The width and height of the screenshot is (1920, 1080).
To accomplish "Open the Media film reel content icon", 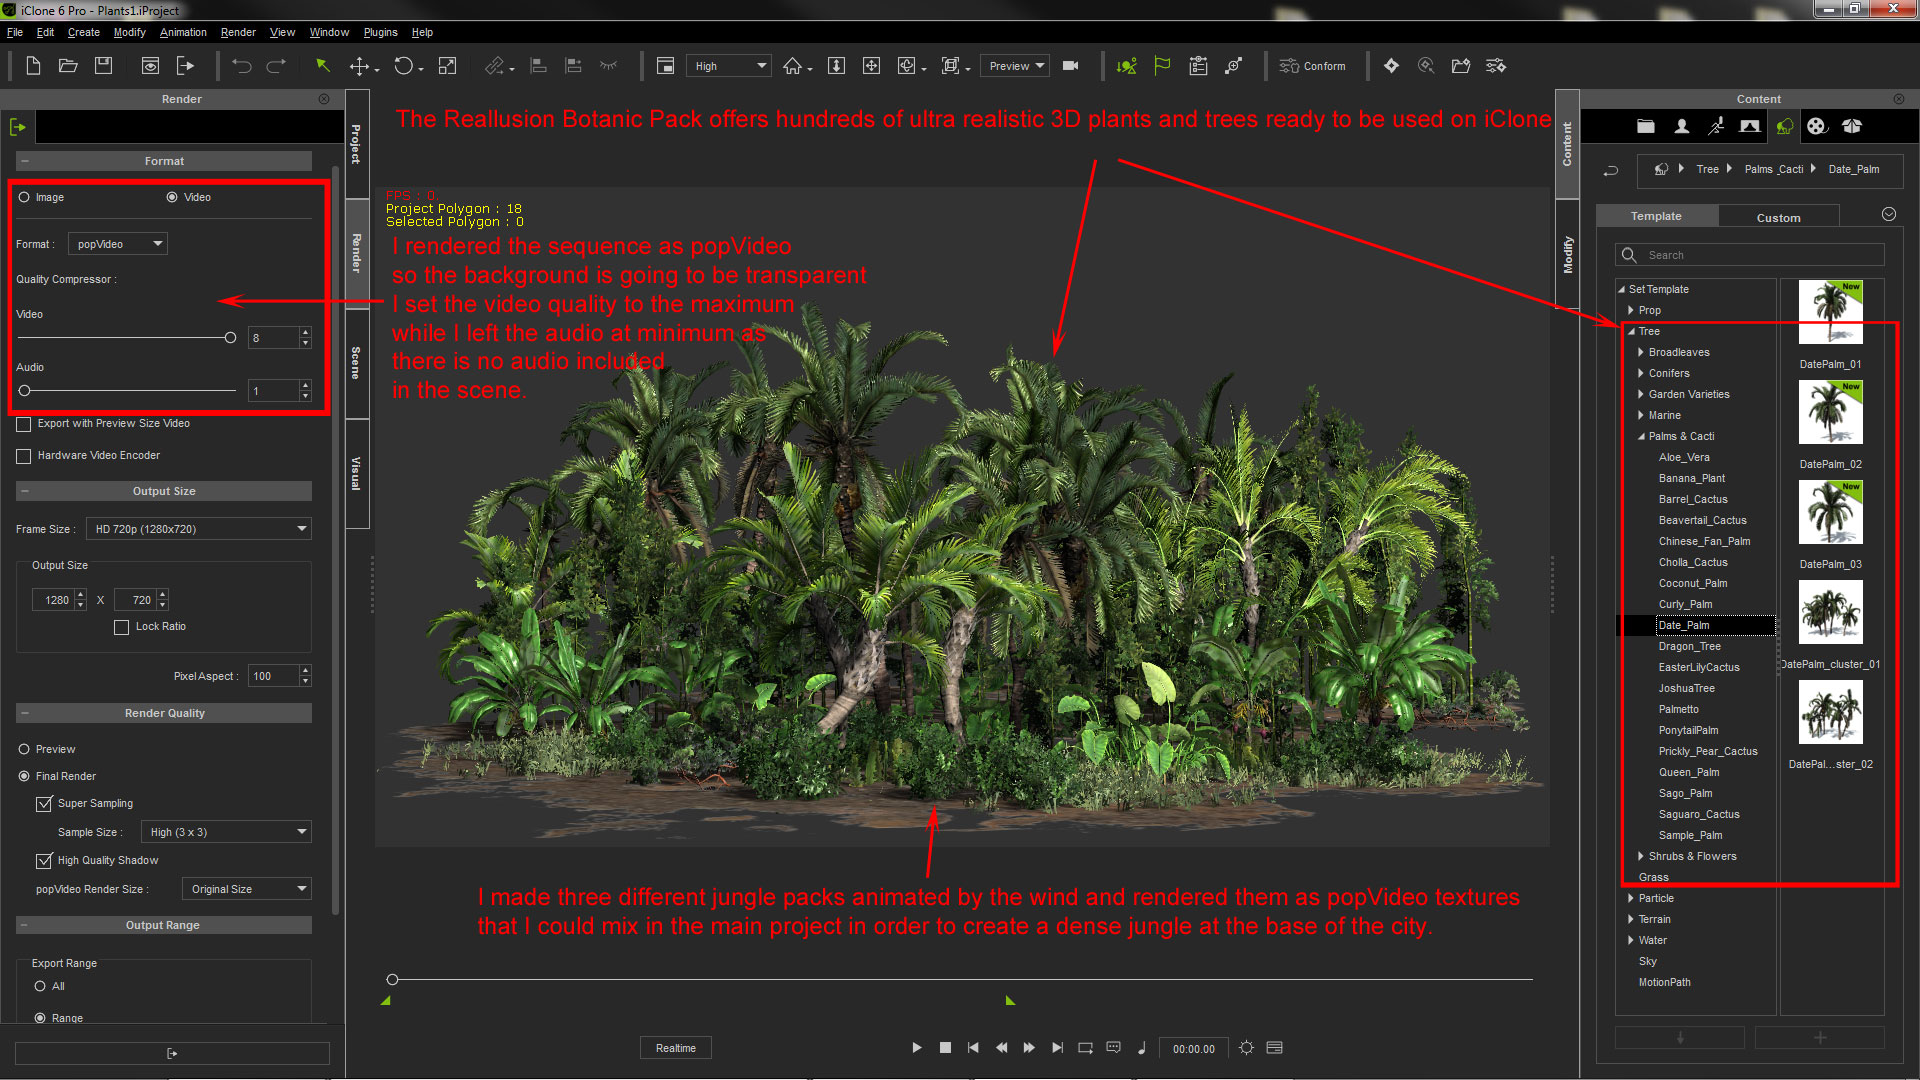I will click(1817, 126).
